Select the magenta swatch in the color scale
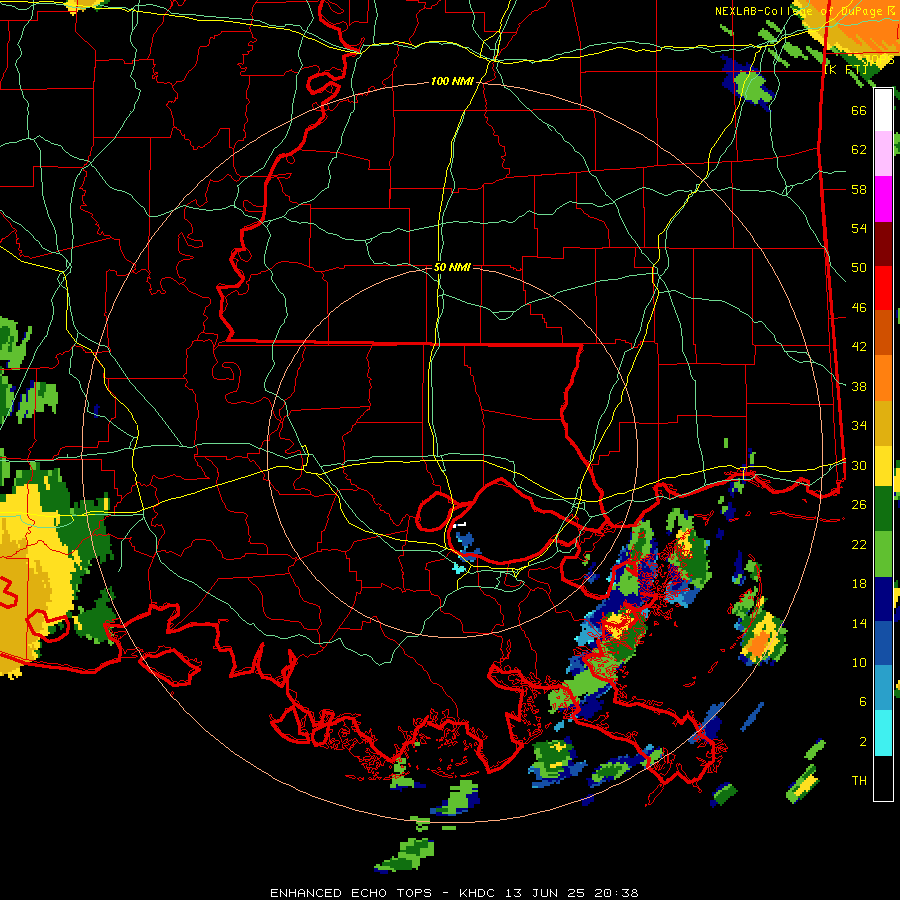This screenshot has width=900, height=900. pyautogui.click(x=883, y=199)
